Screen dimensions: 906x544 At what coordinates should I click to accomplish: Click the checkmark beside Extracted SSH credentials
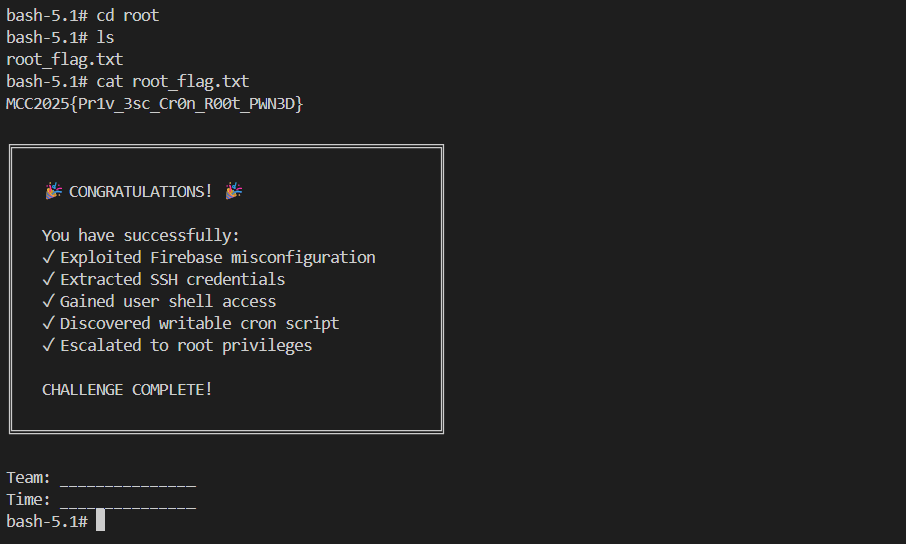[x=47, y=279]
